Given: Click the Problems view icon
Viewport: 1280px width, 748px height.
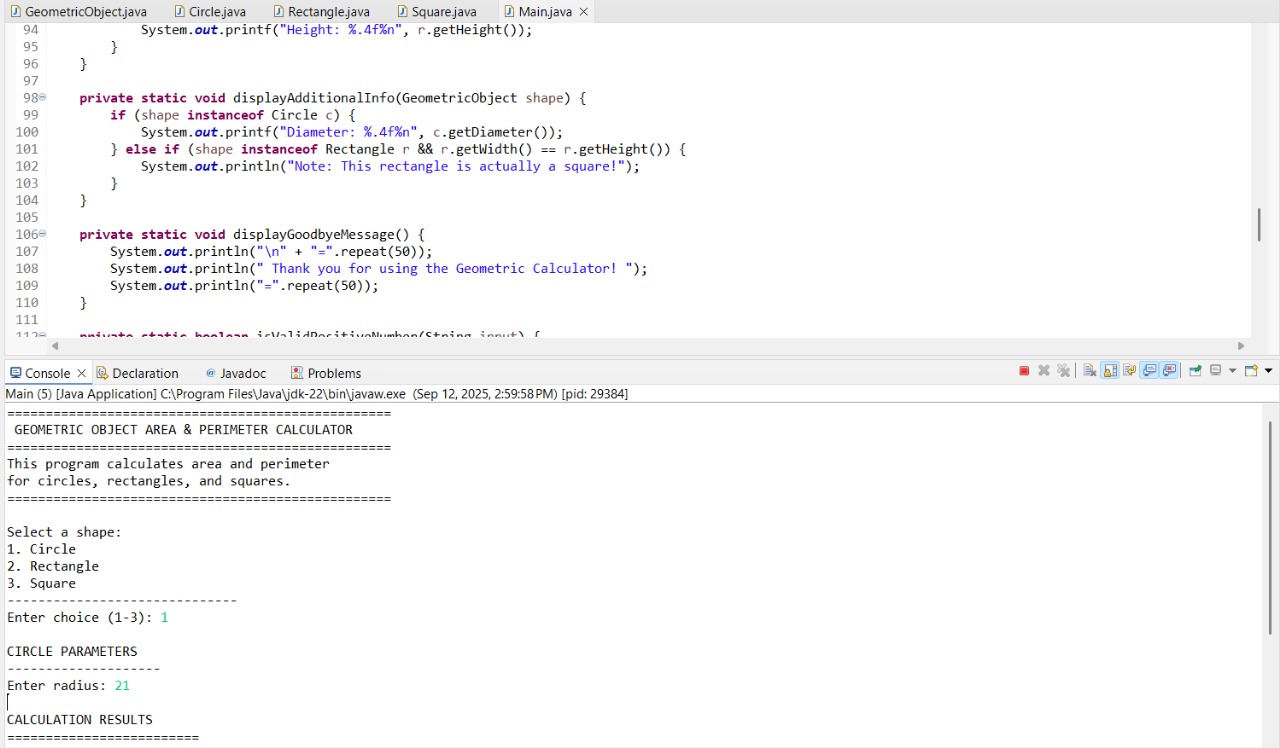Looking at the screenshot, I should coord(297,373).
